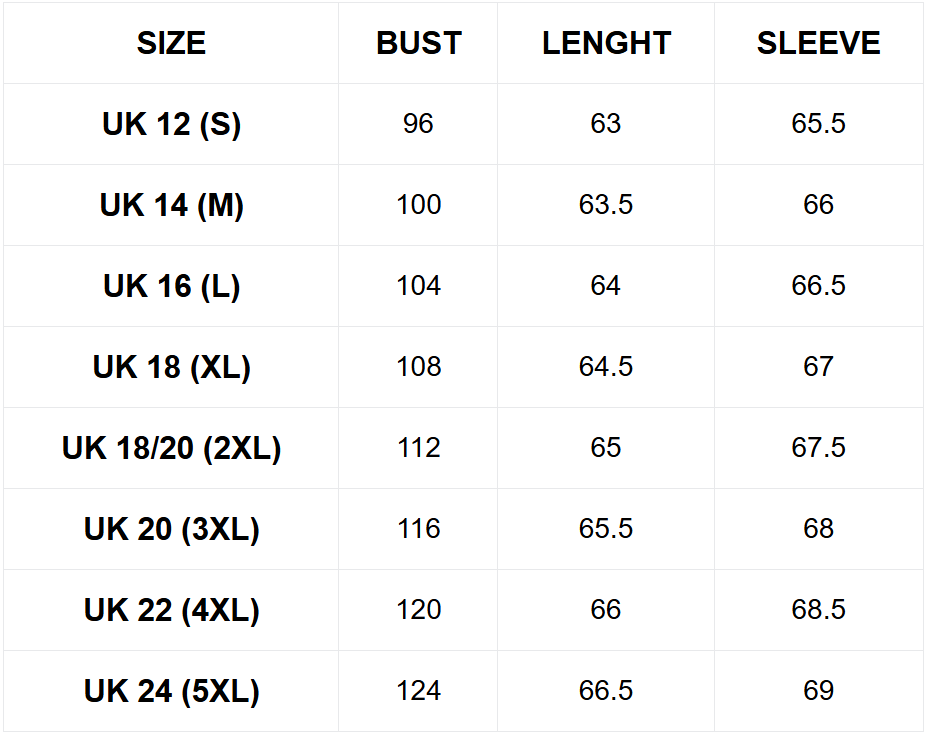The width and height of the screenshot is (928, 735).
Task: Click the LENGHT column header
Action: [x=606, y=43]
